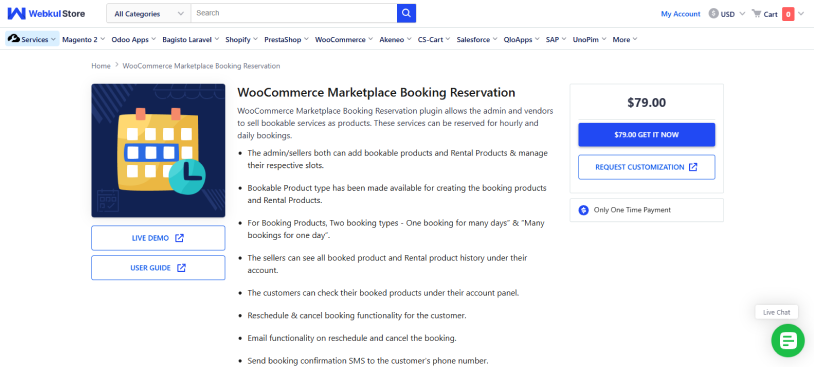This screenshot has height=367, width=814.
Task: Click the Only One Time Payment coin icon
Action: pyautogui.click(x=583, y=210)
